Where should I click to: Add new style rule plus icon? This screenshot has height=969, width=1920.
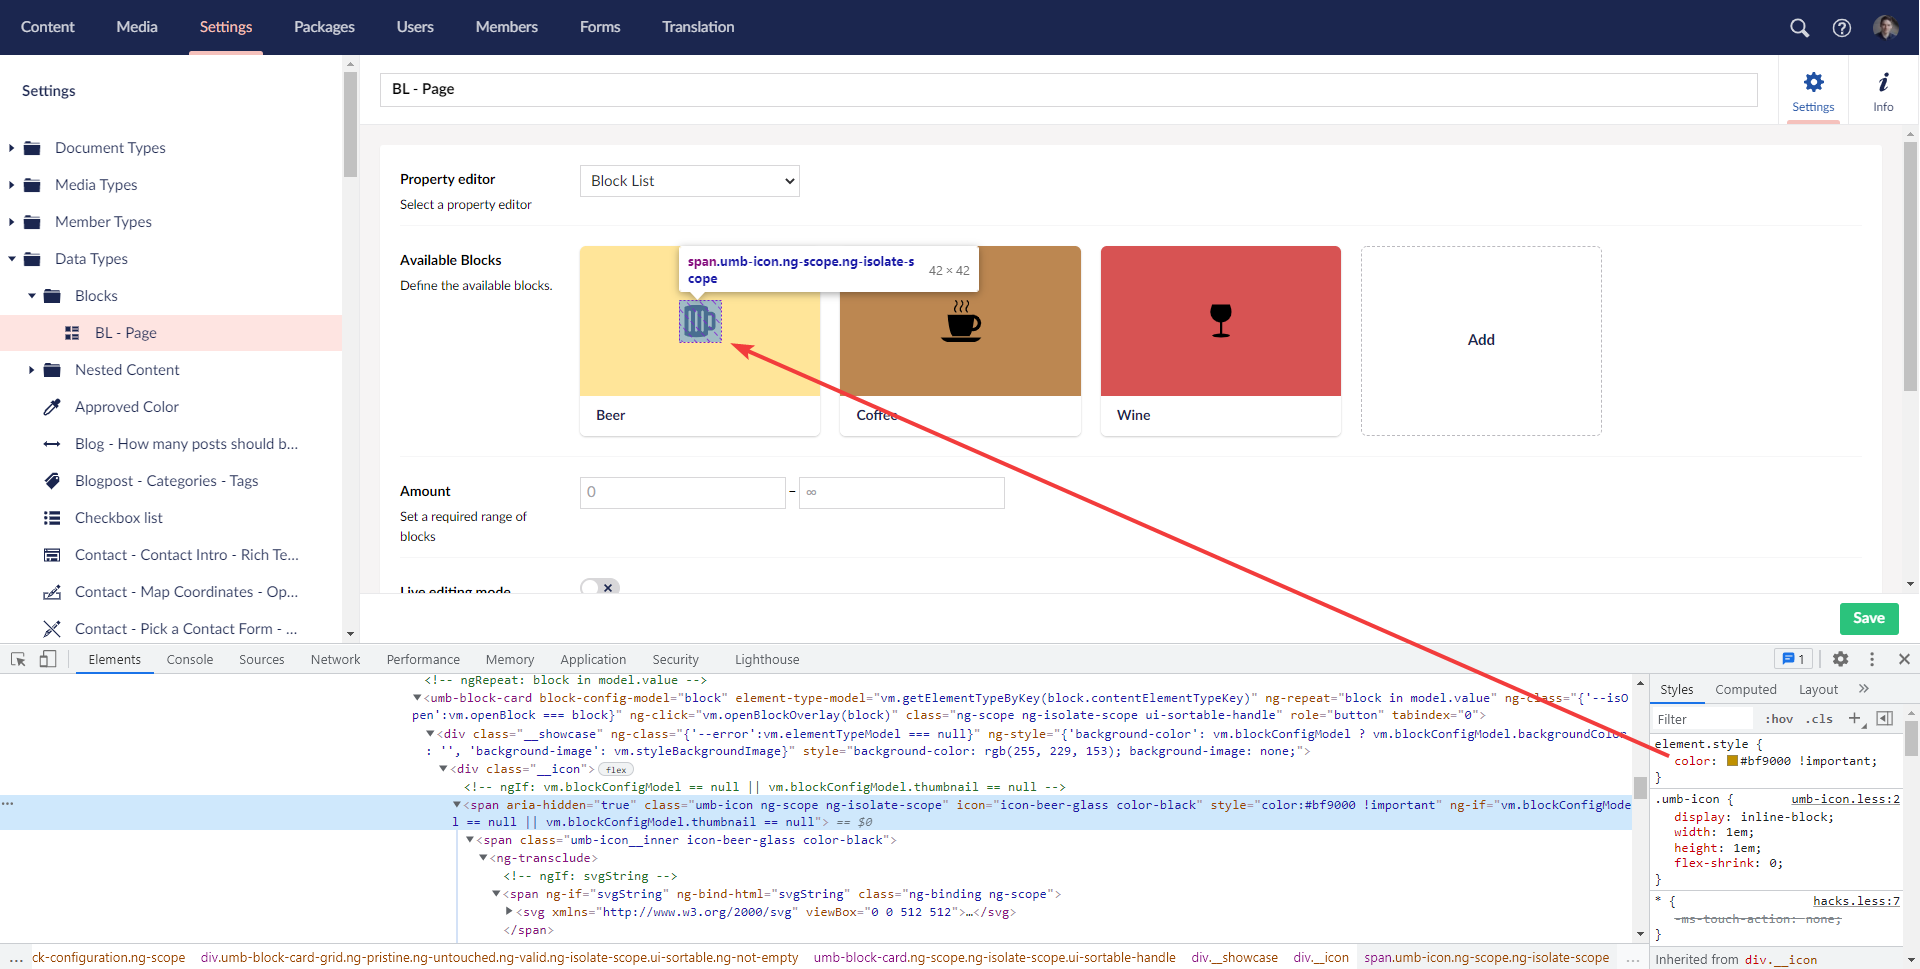click(x=1854, y=718)
